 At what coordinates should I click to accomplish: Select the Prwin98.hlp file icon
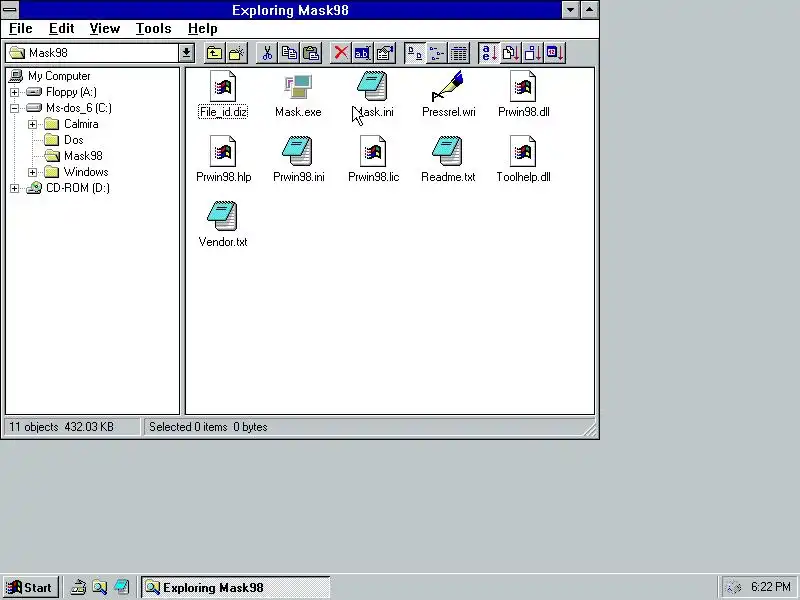click(x=223, y=151)
